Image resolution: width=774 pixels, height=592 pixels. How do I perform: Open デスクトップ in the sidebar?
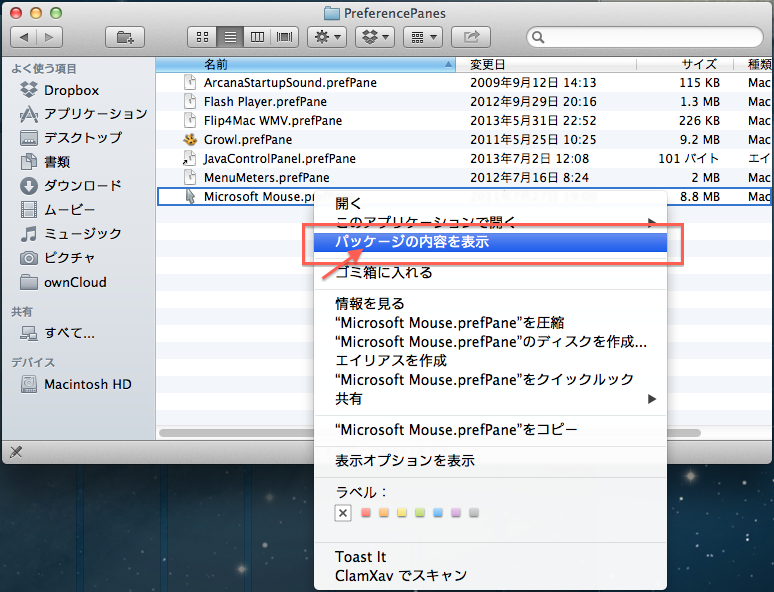[70, 138]
